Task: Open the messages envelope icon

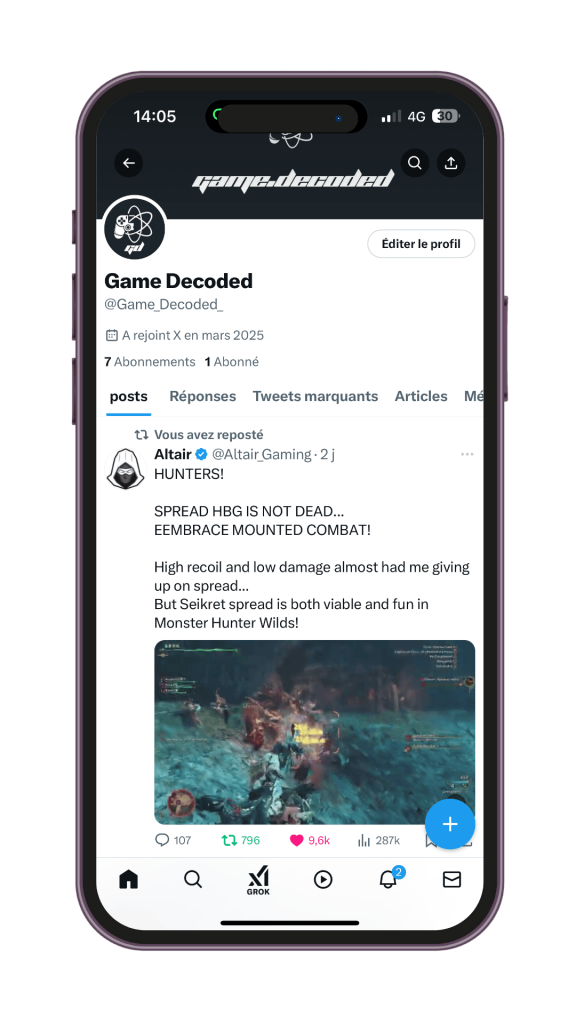Action: tap(452, 880)
